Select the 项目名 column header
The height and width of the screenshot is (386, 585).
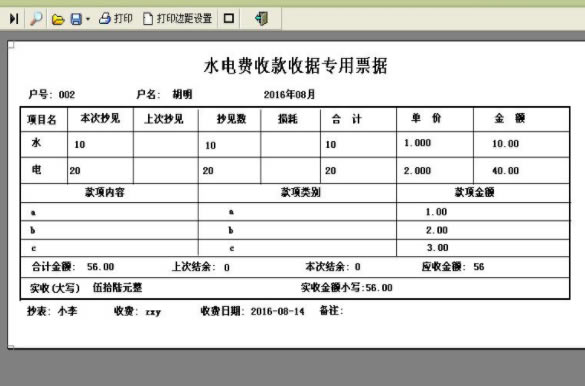pyautogui.click(x=41, y=120)
